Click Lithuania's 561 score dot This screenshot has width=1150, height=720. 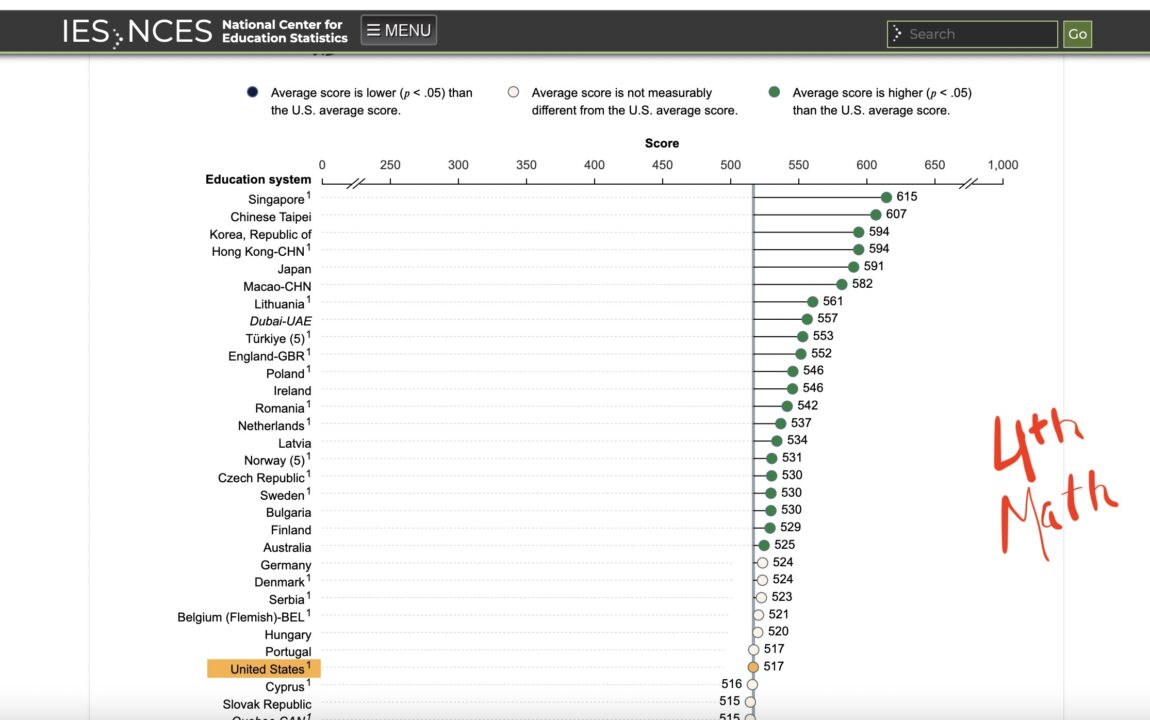pos(812,301)
